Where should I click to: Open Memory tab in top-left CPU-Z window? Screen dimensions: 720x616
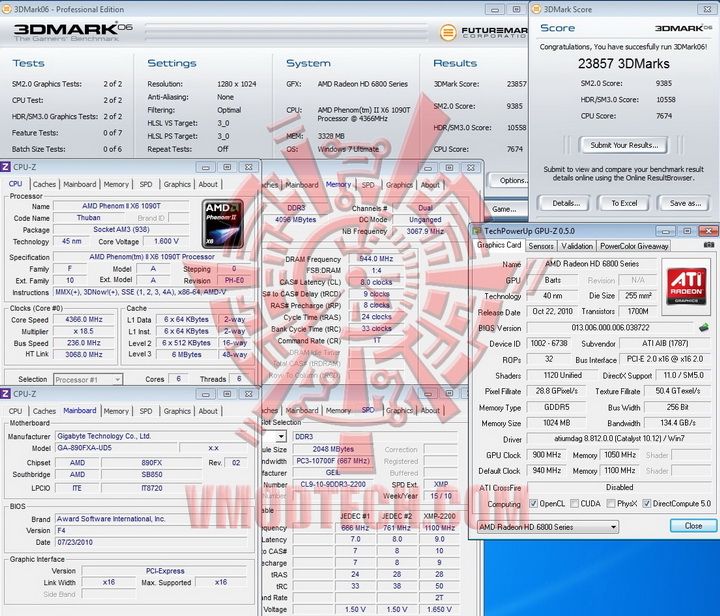[116, 184]
